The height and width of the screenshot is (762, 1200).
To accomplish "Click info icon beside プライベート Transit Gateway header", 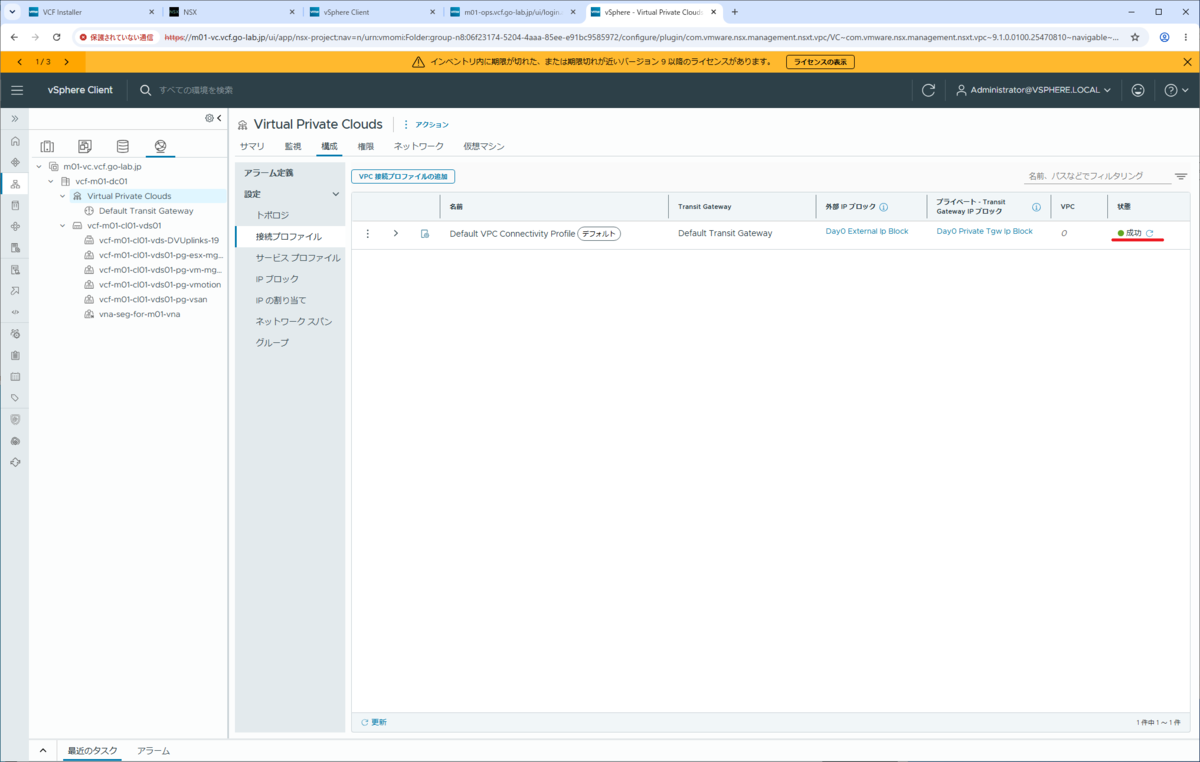I will click(1036, 207).
